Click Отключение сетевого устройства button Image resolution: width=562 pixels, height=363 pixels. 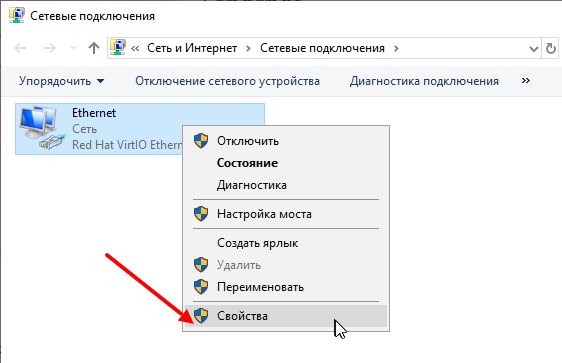click(x=227, y=81)
